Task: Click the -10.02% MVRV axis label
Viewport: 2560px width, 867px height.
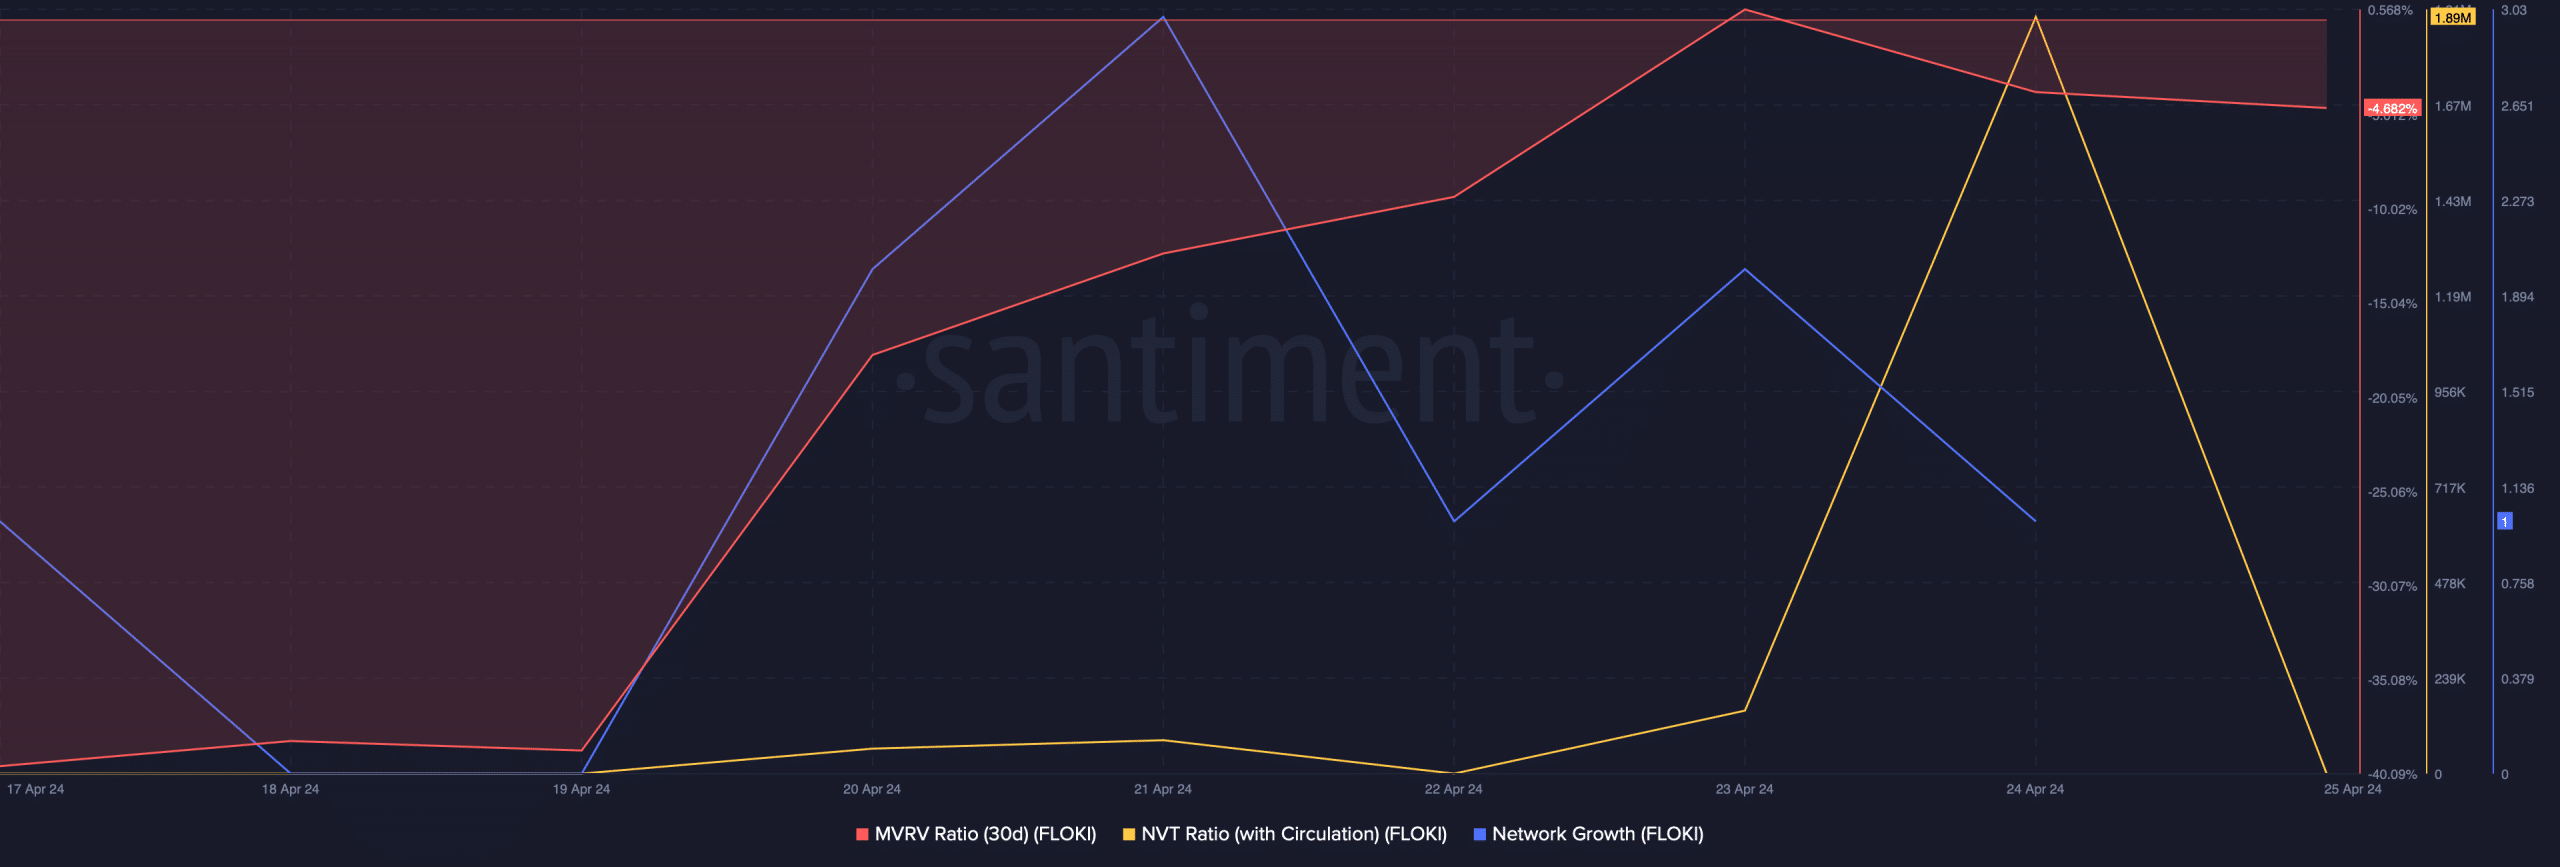Action: click(x=2392, y=209)
